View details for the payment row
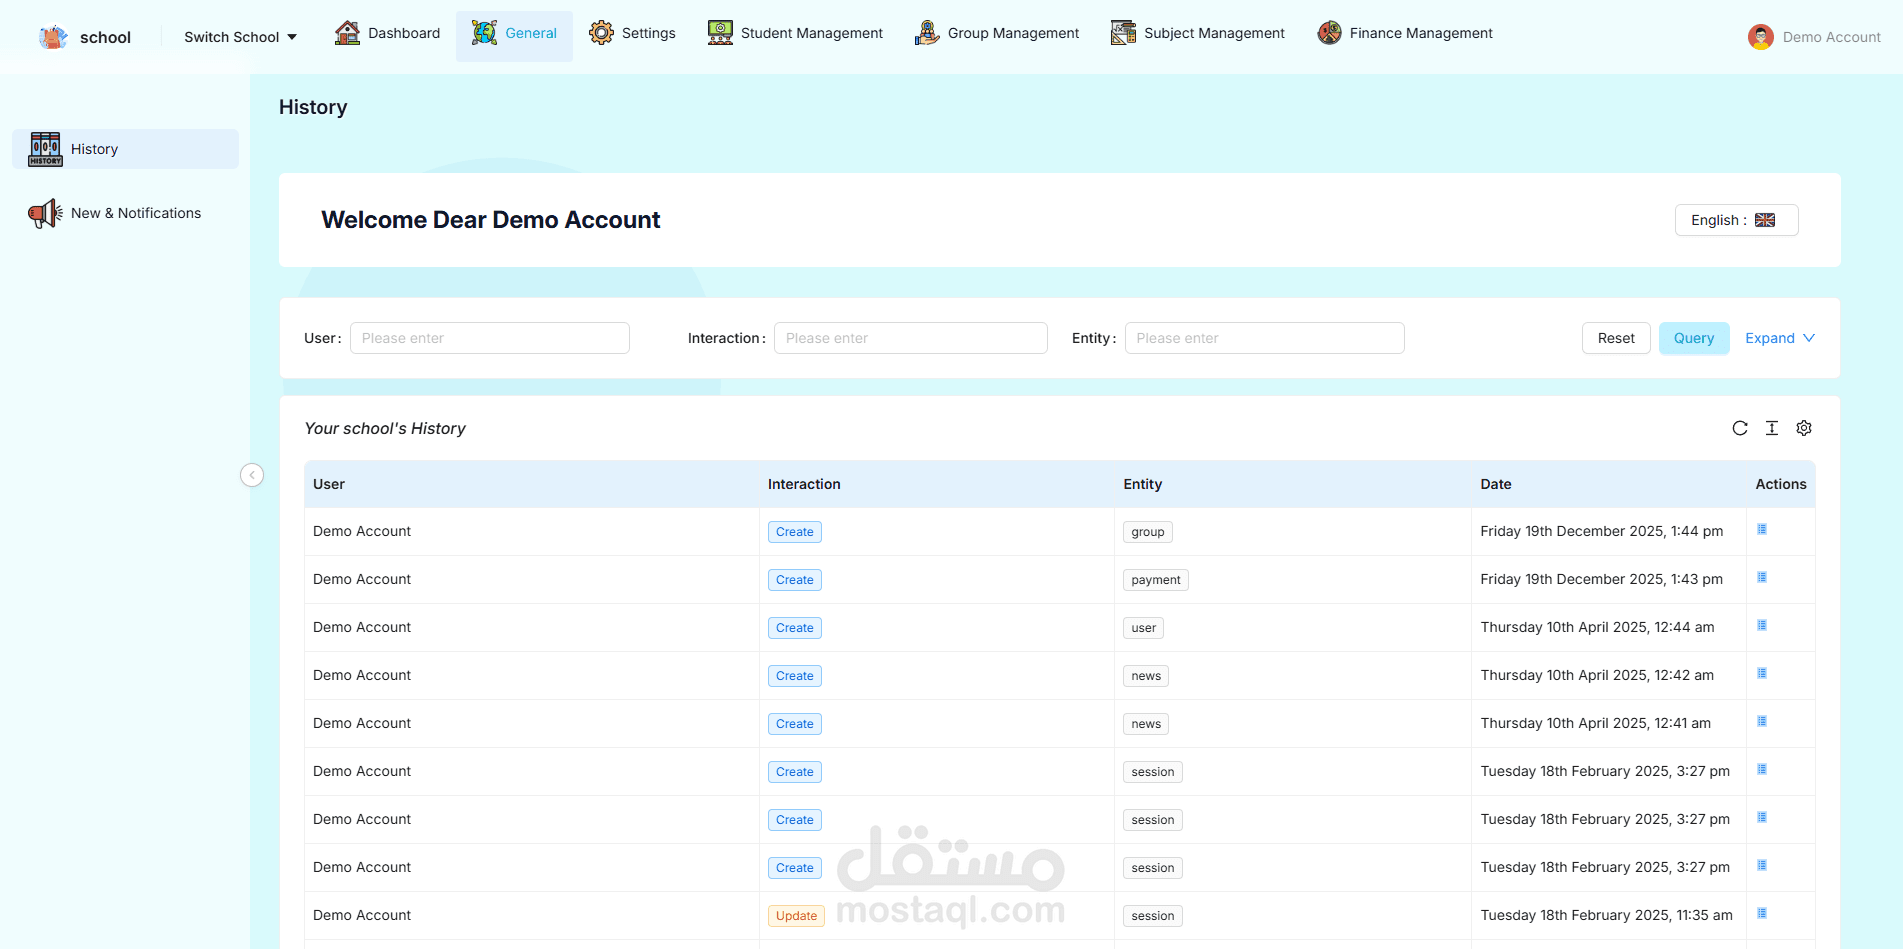Viewport: 1903px width, 949px height. pyautogui.click(x=1762, y=578)
